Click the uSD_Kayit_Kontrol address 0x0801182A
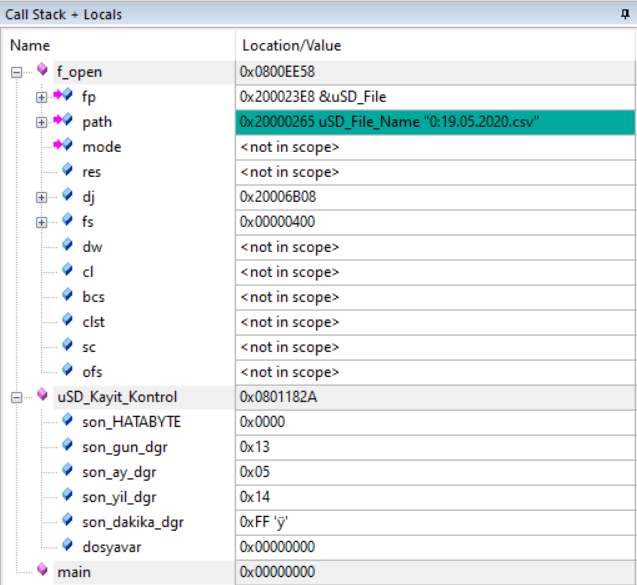This screenshot has height=585, width=637. pos(278,397)
